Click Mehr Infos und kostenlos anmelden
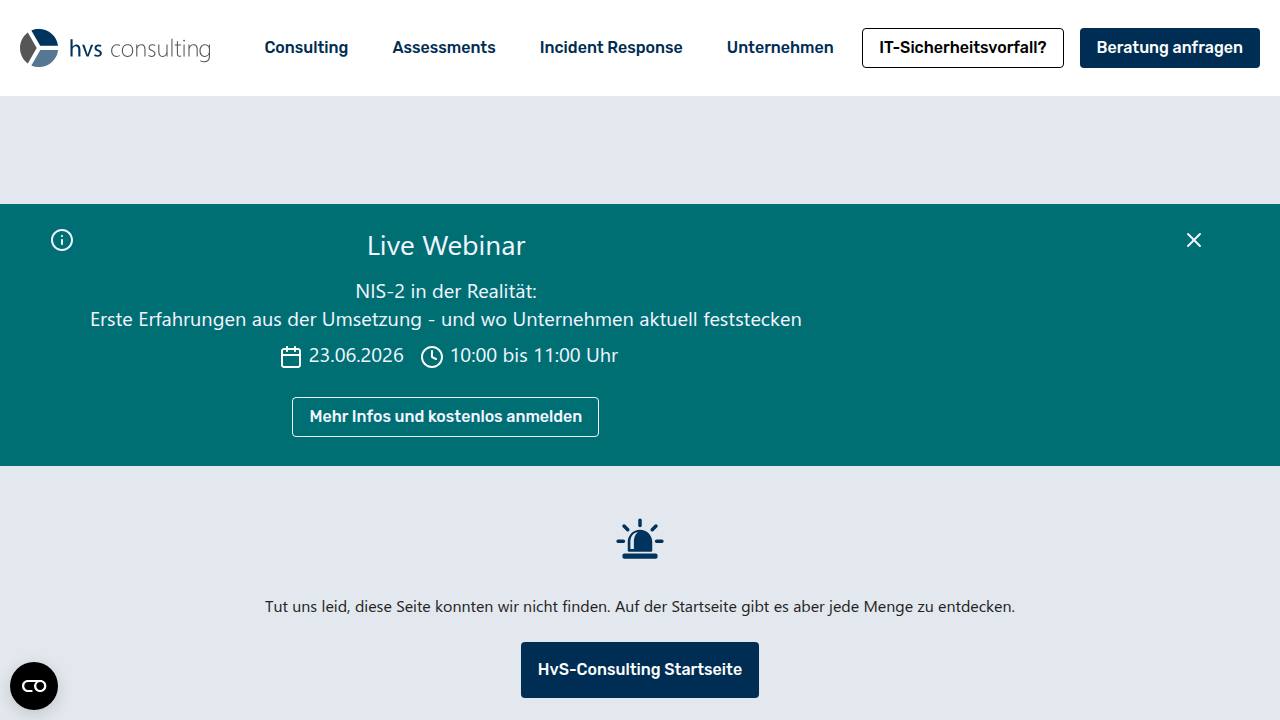Screen dimensions: 1280x720 (445, 417)
